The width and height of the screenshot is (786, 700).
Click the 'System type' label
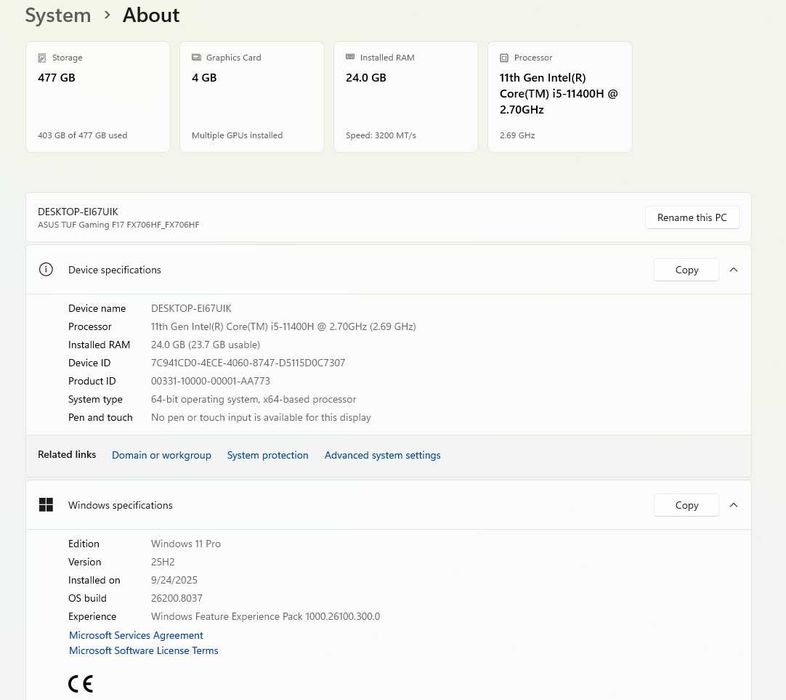pos(95,400)
